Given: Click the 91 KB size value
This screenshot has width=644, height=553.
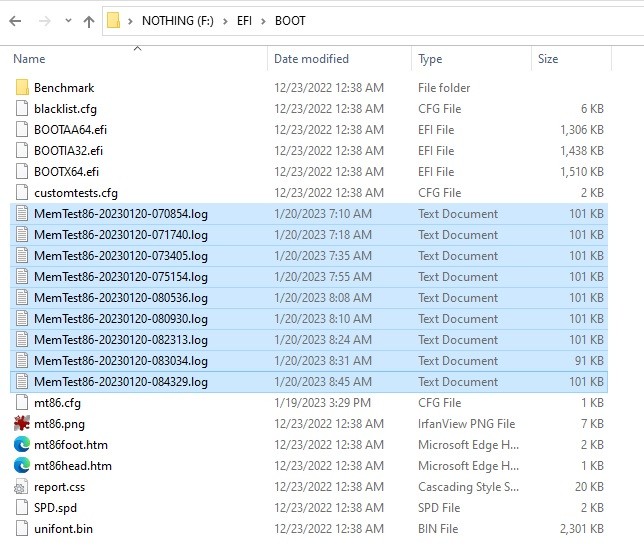Looking at the screenshot, I should point(589,360).
